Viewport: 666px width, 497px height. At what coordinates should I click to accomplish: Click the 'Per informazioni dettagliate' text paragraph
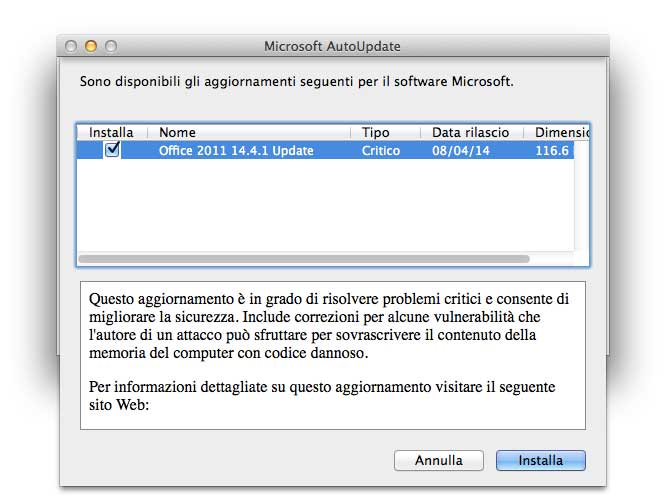[321, 396]
